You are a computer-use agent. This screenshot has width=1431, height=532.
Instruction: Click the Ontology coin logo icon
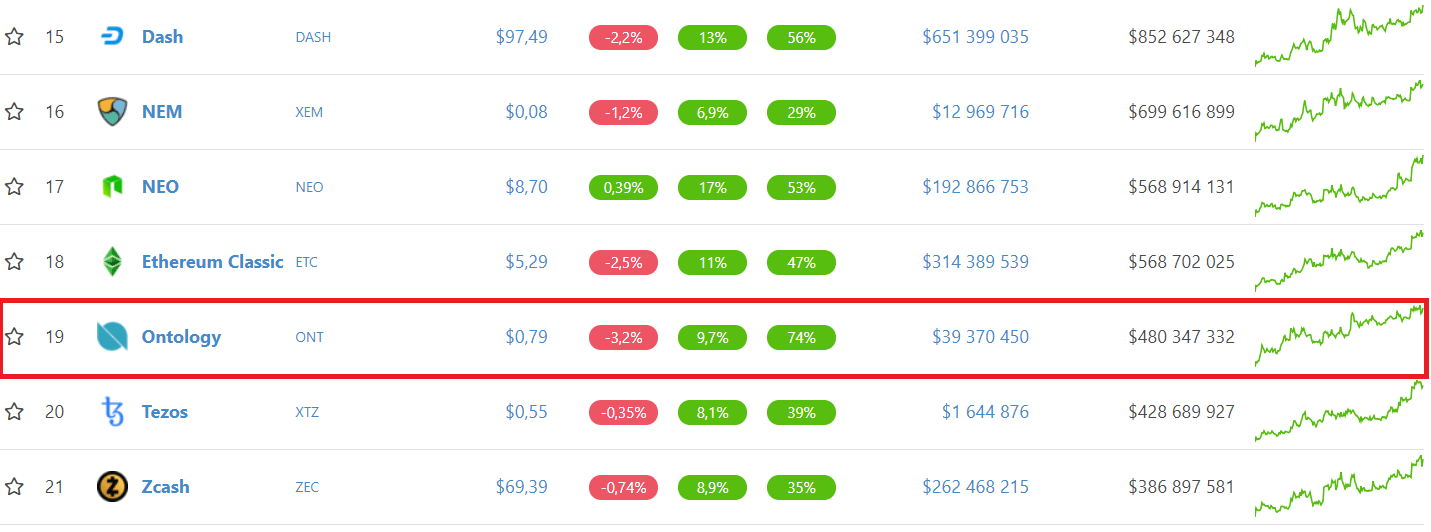(112, 337)
